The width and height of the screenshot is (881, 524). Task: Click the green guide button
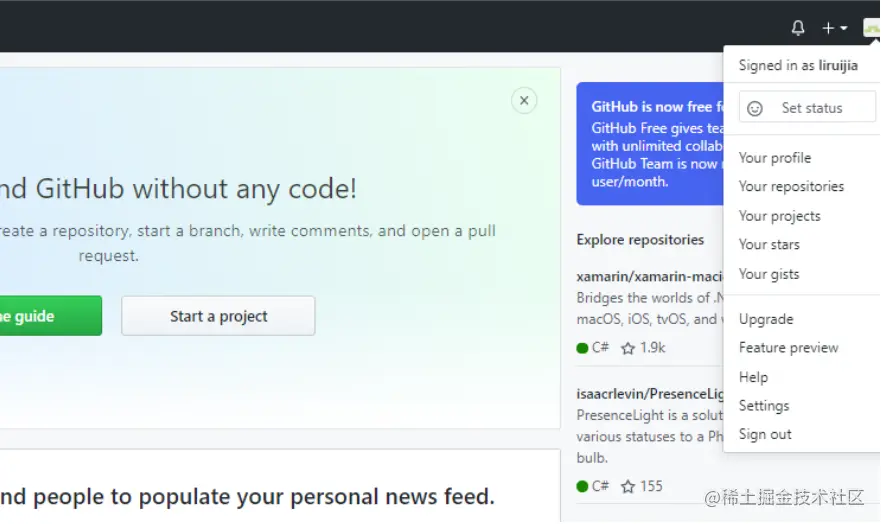pyautogui.click(x=51, y=316)
